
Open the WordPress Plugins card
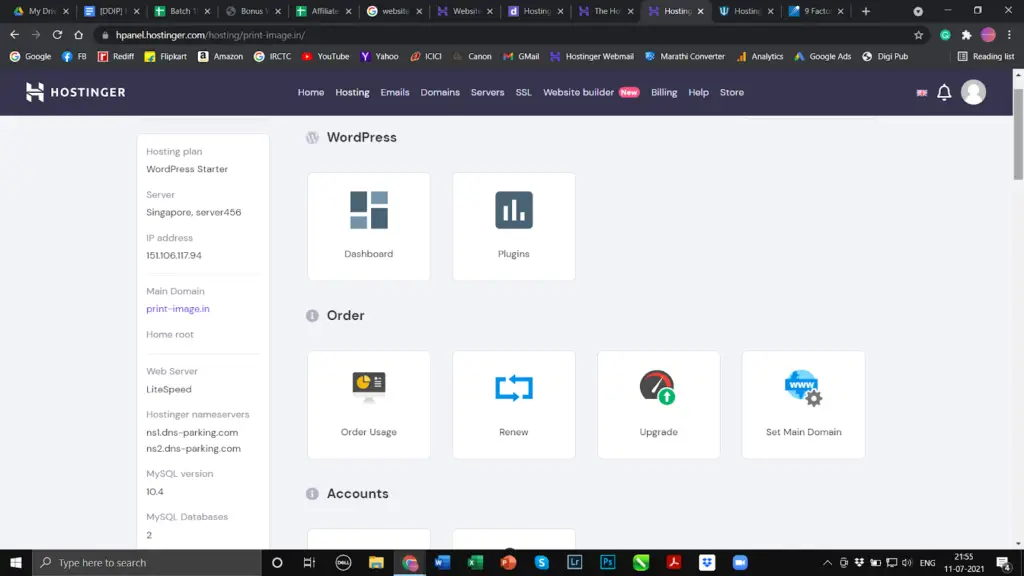pyautogui.click(x=513, y=226)
